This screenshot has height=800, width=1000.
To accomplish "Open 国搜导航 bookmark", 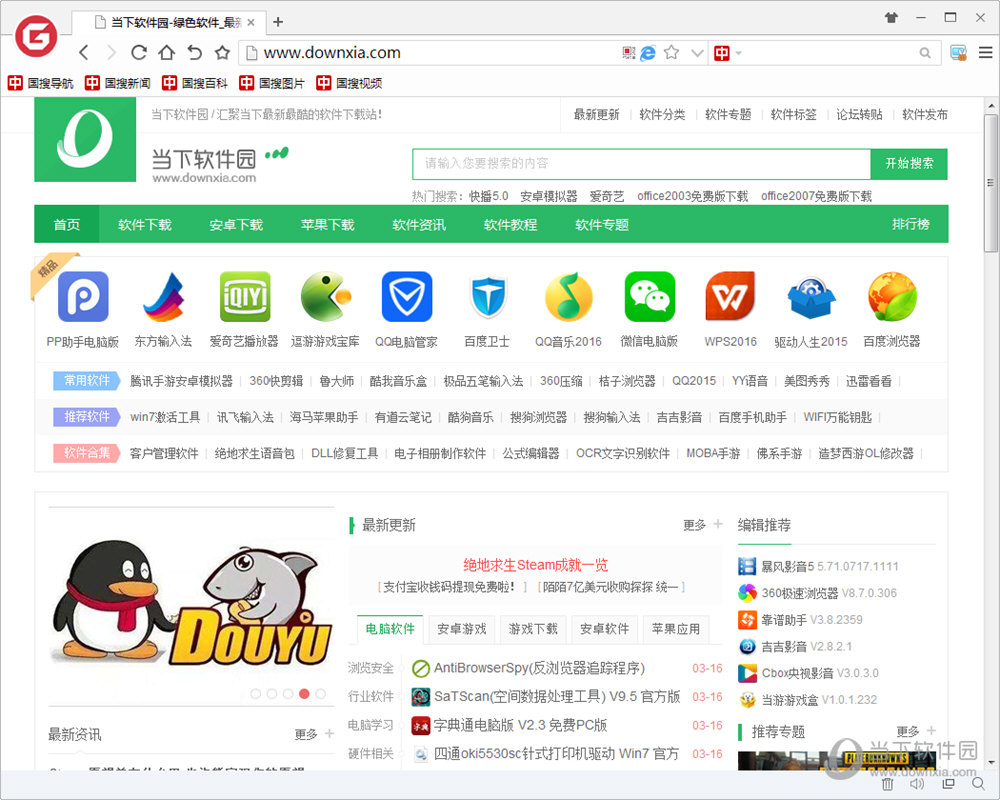I will coord(41,83).
